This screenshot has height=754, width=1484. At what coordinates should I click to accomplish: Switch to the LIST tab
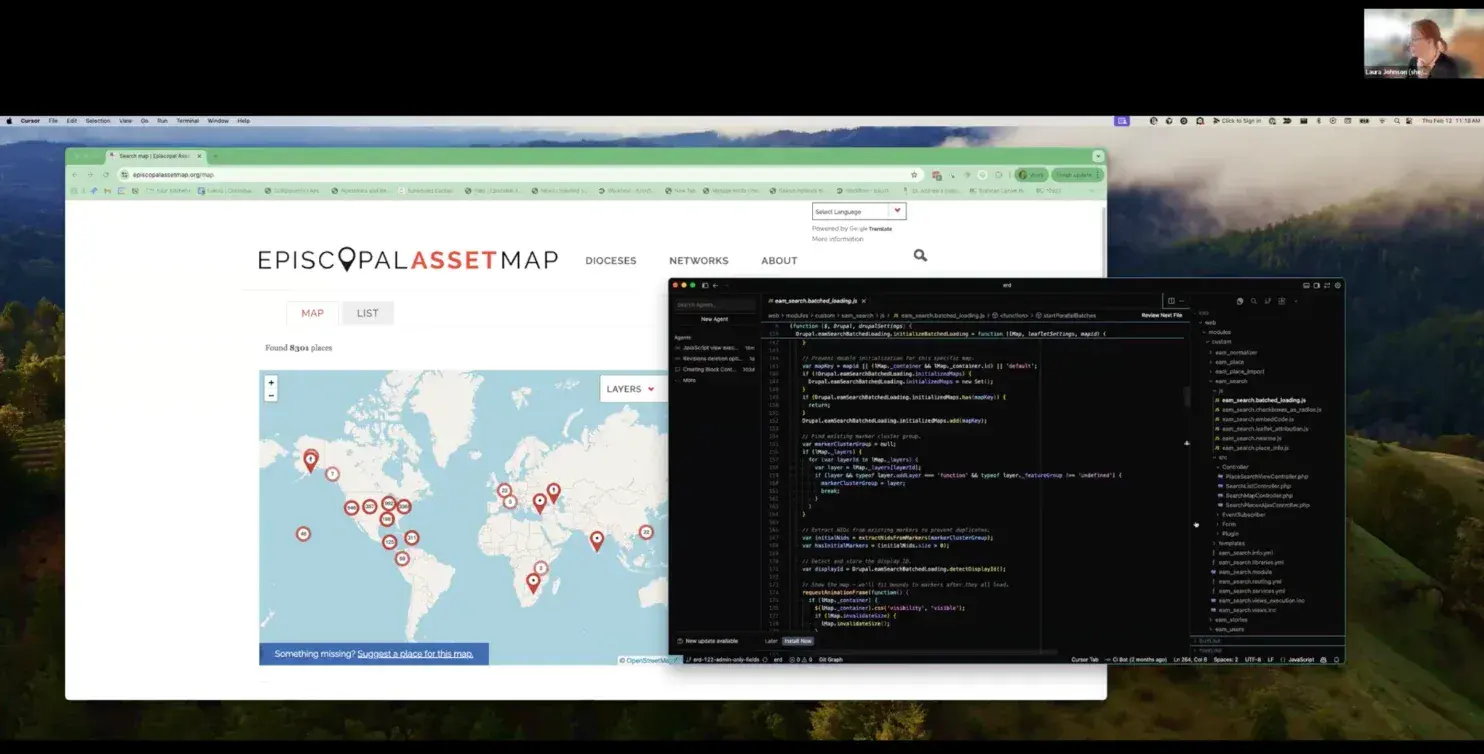pyautogui.click(x=367, y=313)
